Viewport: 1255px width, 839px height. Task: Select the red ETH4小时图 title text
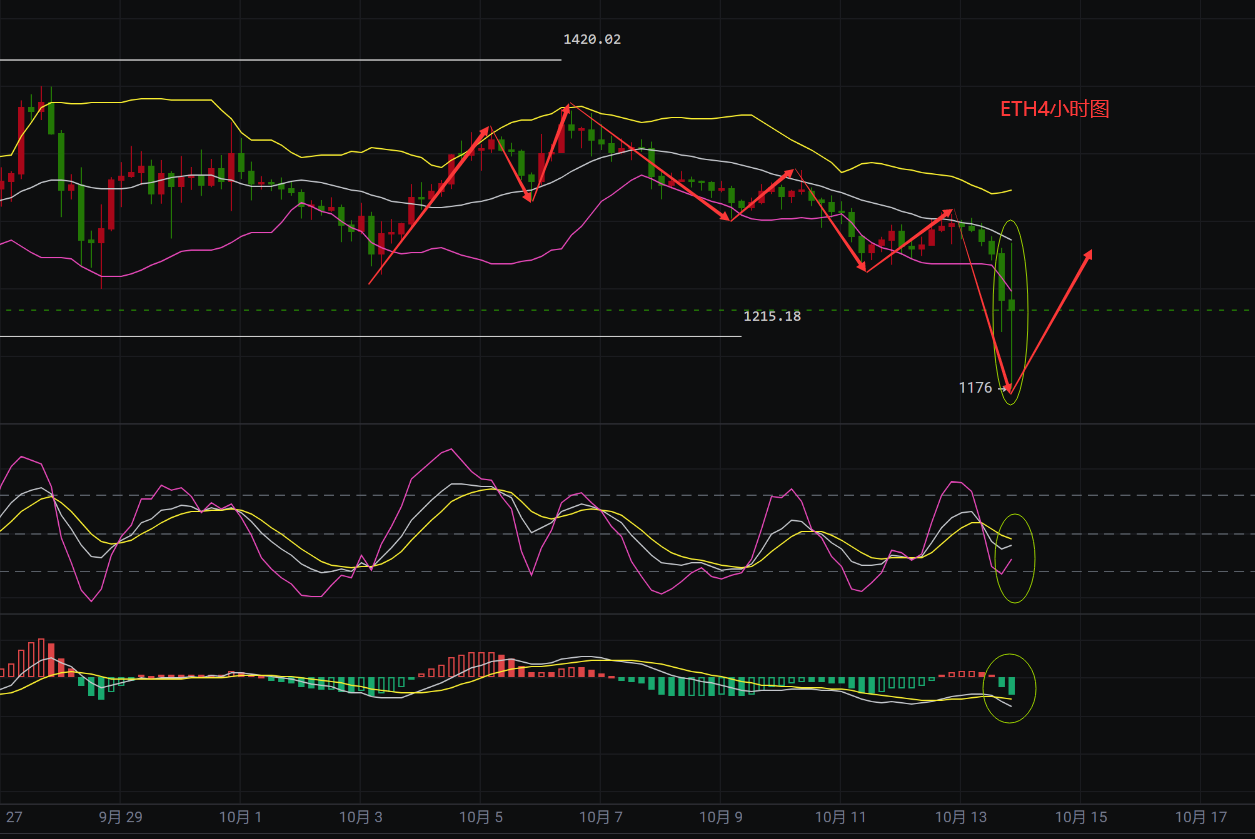pos(1055,110)
